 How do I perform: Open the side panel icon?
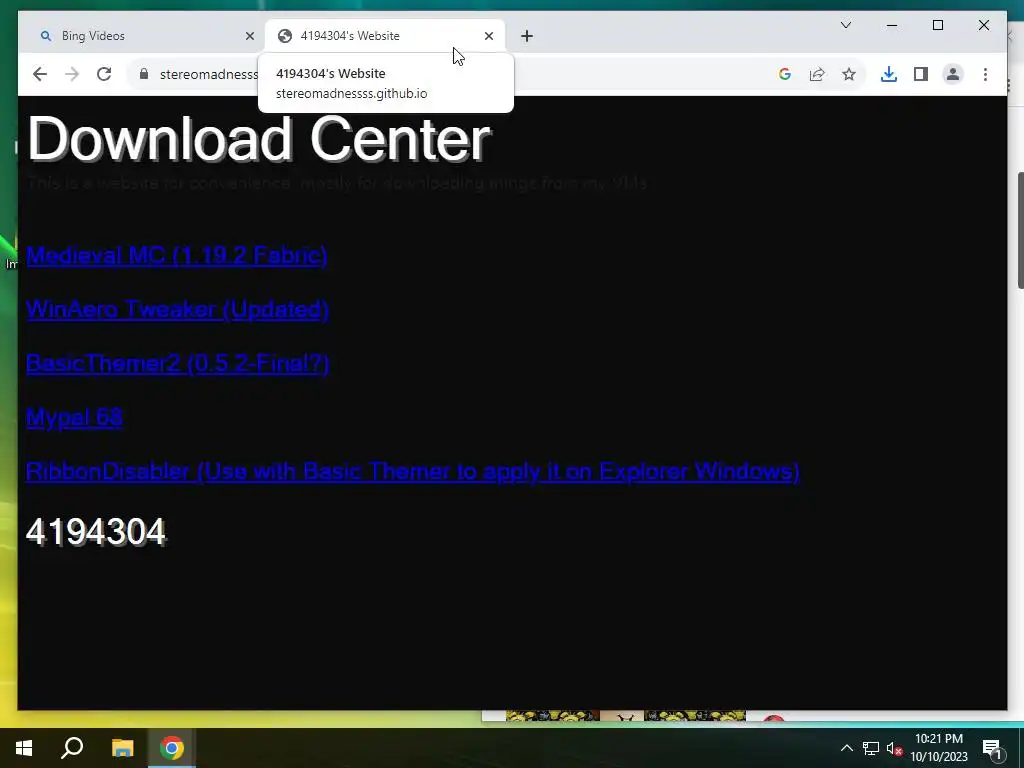(x=921, y=74)
